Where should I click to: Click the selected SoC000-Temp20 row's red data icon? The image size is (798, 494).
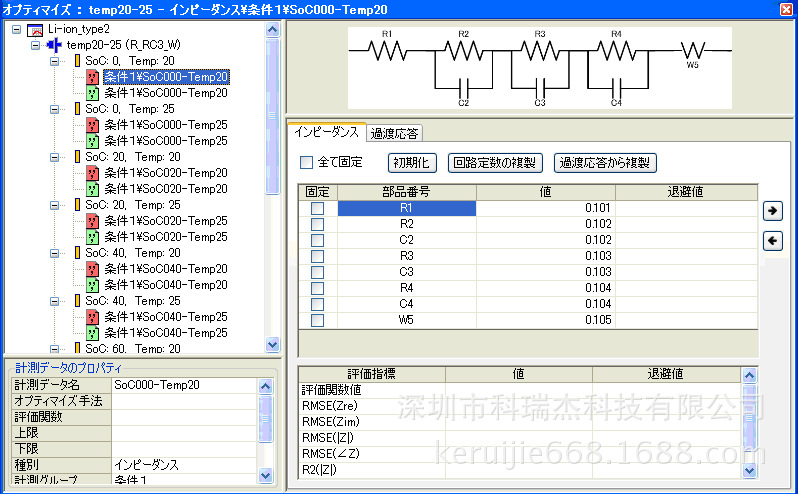(x=92, y=77)
